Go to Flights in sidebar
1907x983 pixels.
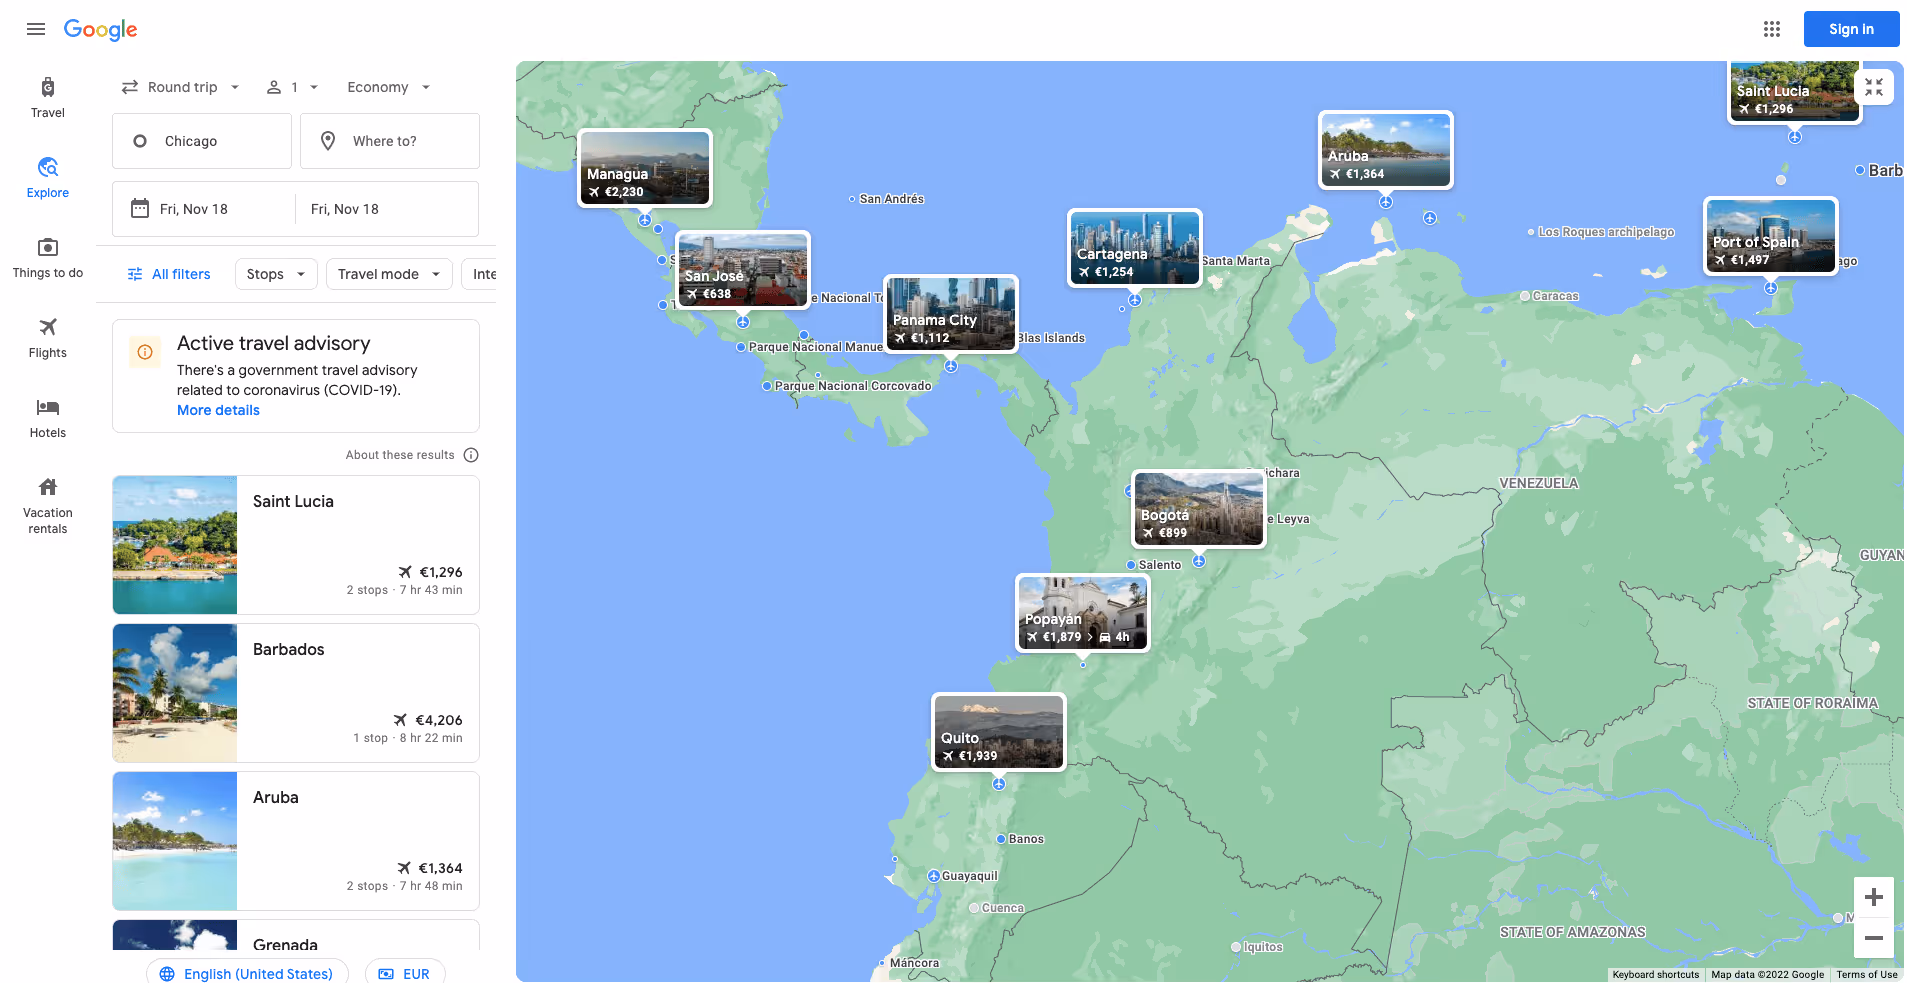click(x=48, y=338)
